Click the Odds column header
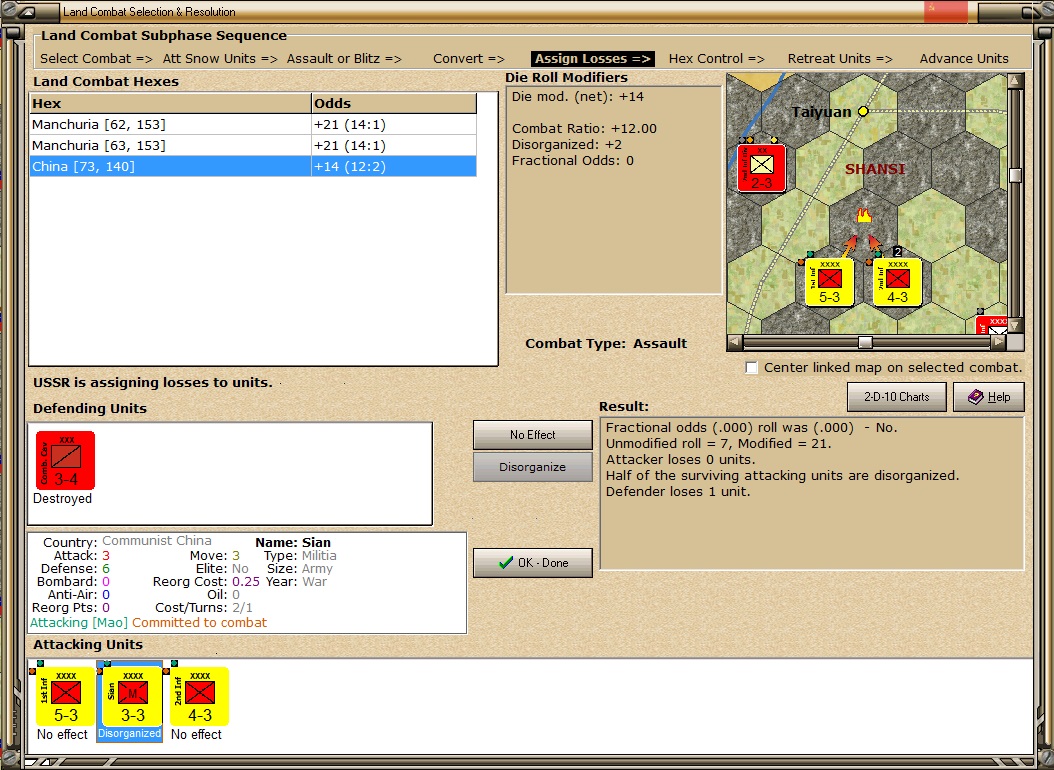The width and height of the screenshot is (1054, 770). click(394, 103)
